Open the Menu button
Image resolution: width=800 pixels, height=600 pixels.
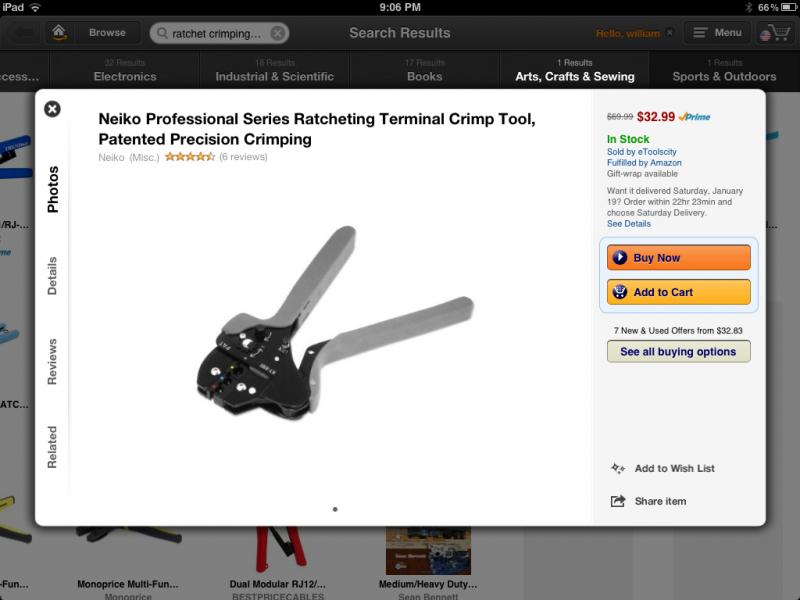pyautogui.click(x=717, y=33)
